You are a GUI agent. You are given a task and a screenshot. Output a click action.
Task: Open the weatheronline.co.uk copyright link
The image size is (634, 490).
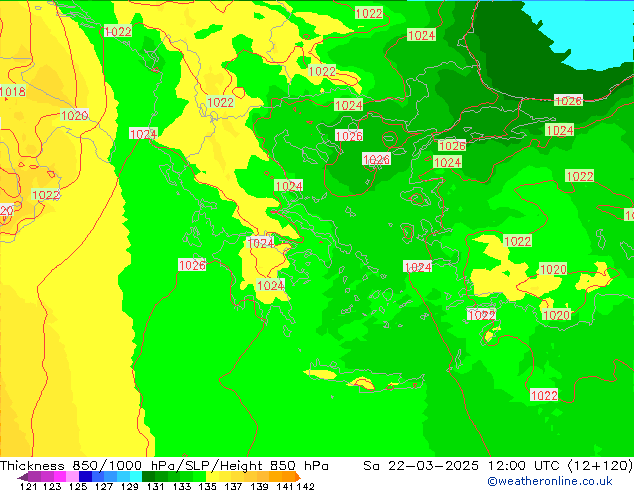(550, 481)
